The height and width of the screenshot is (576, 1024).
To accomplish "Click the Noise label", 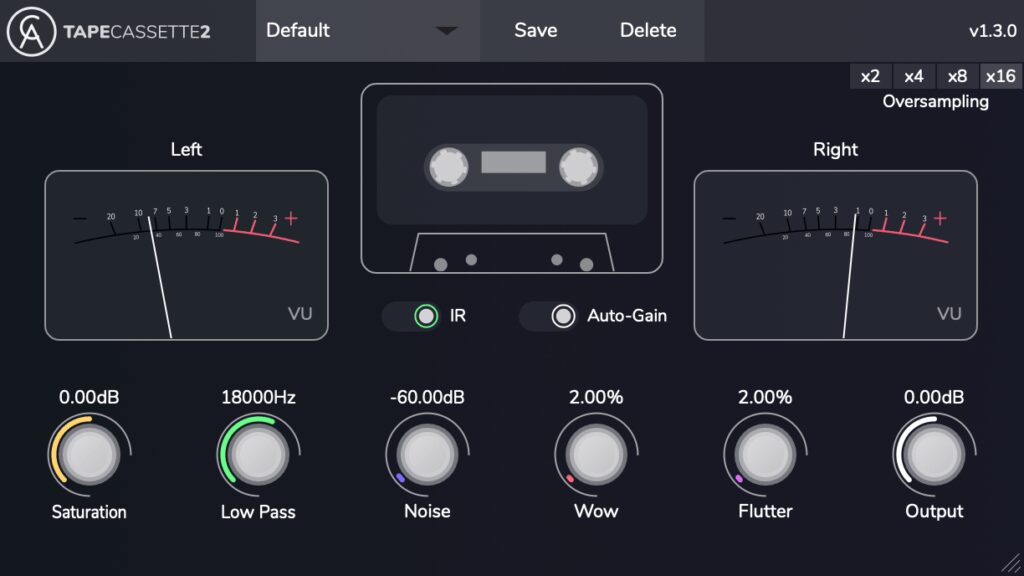I will pyautogui.click(x=427, y=511).
